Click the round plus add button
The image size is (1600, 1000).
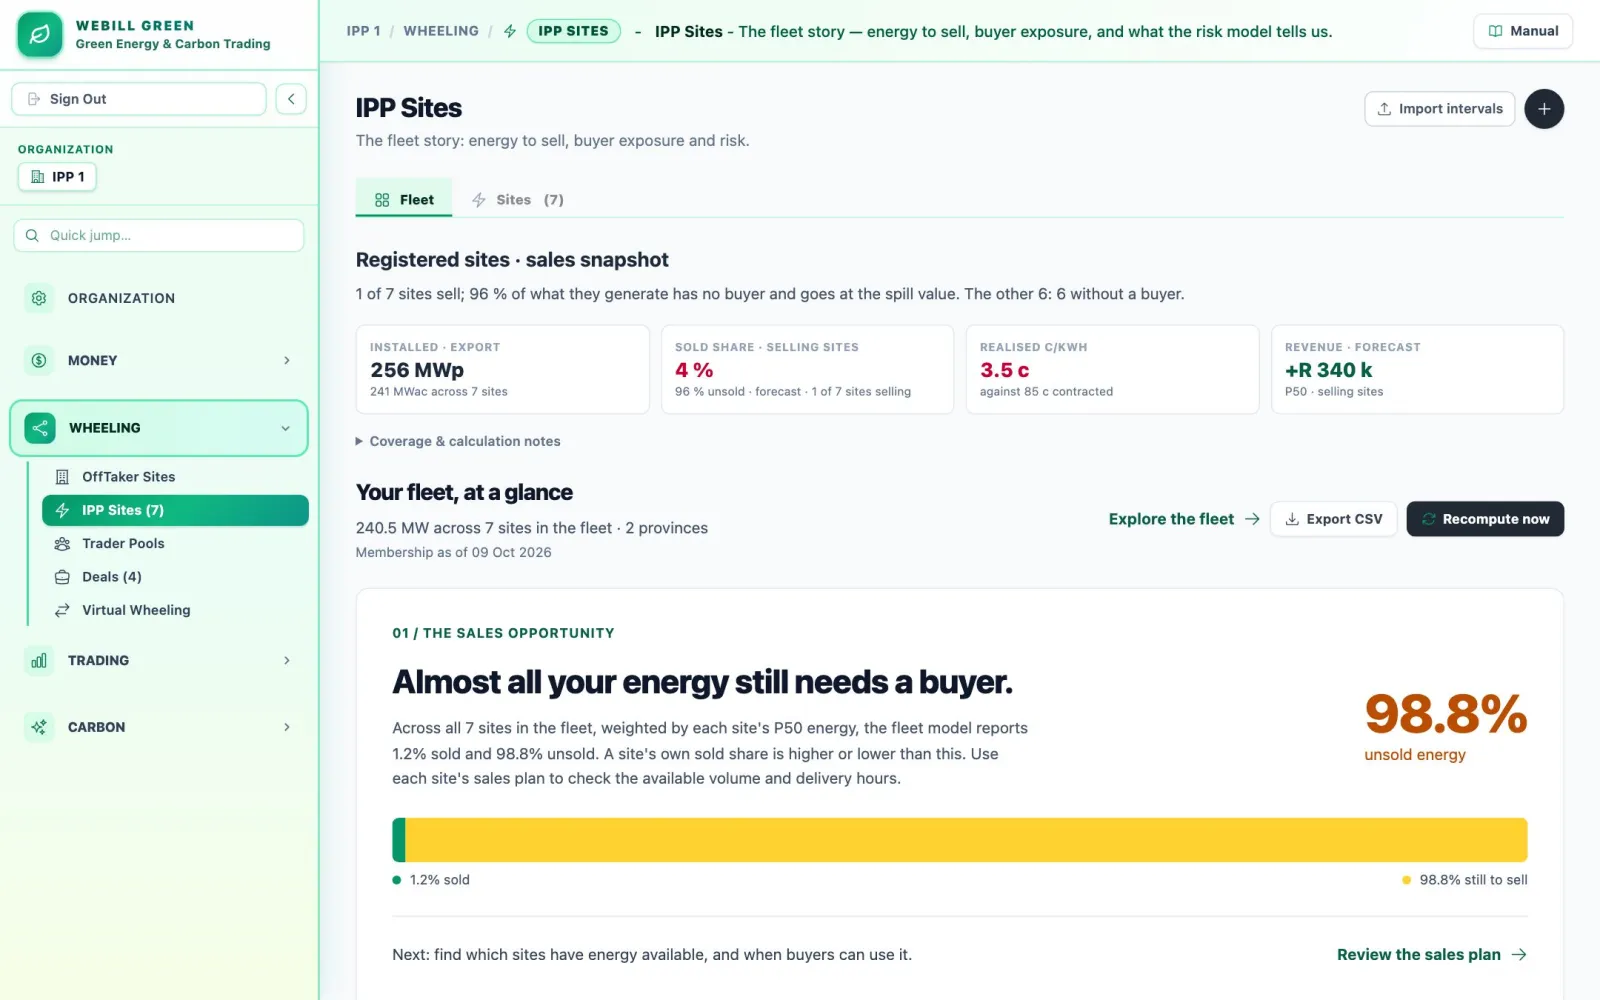tap(1544, 109)
